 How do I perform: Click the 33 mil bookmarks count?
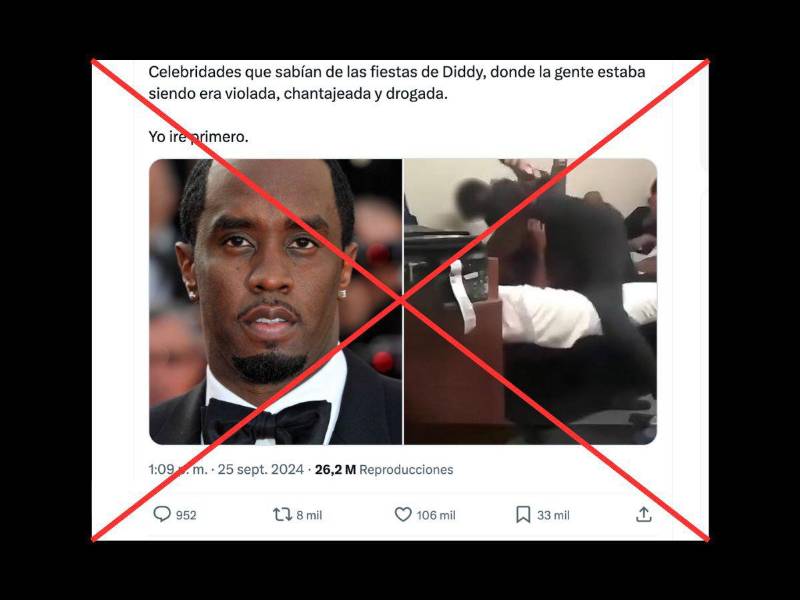[x=553, y=515]
